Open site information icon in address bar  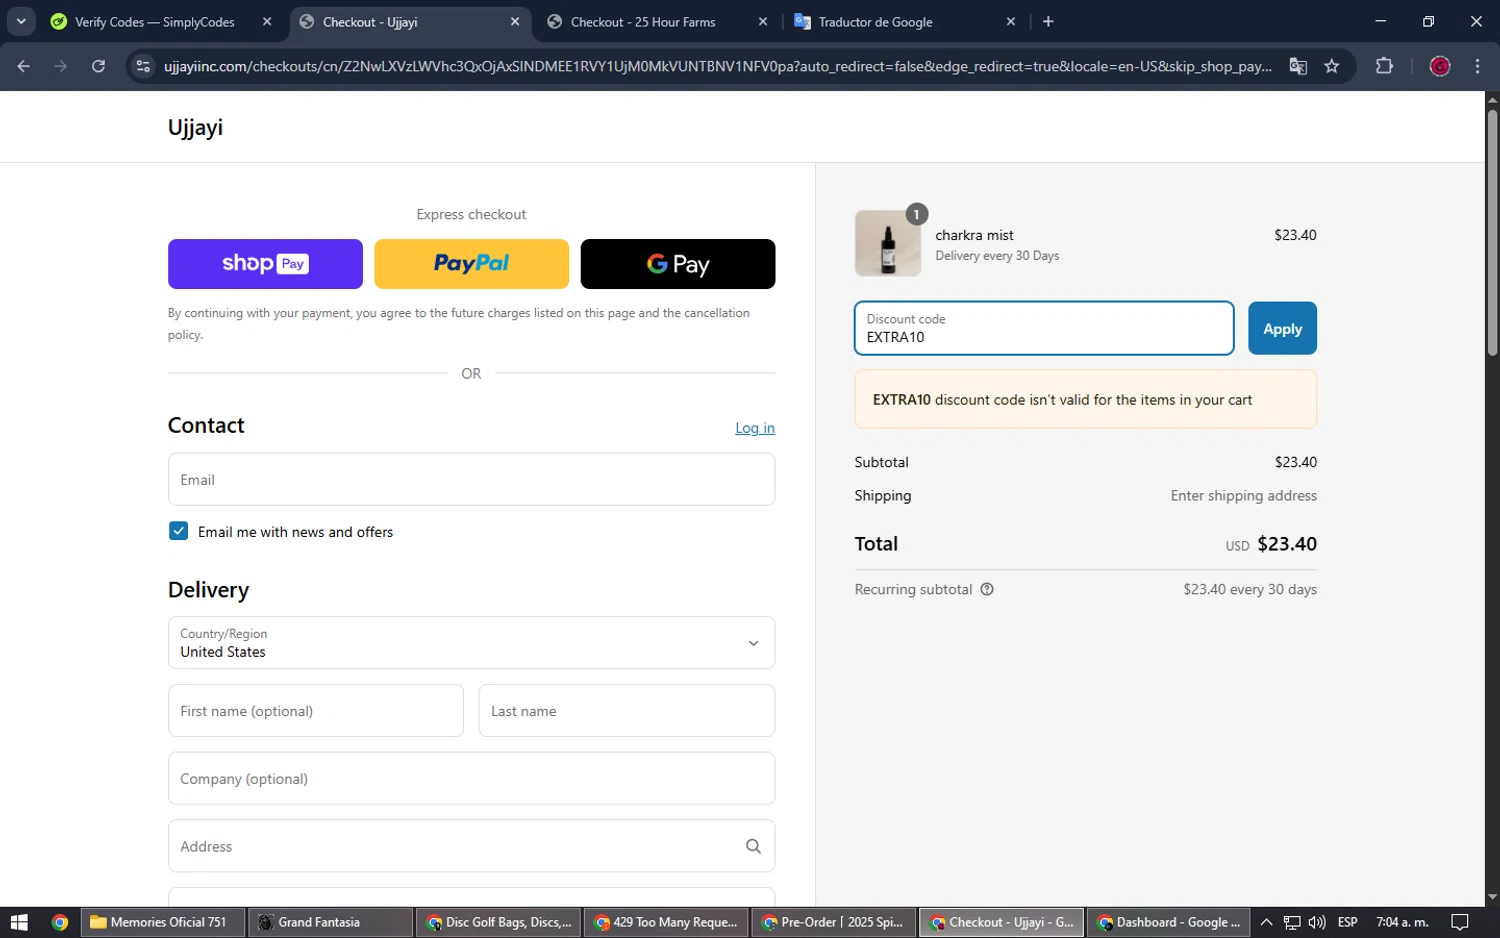143,66
